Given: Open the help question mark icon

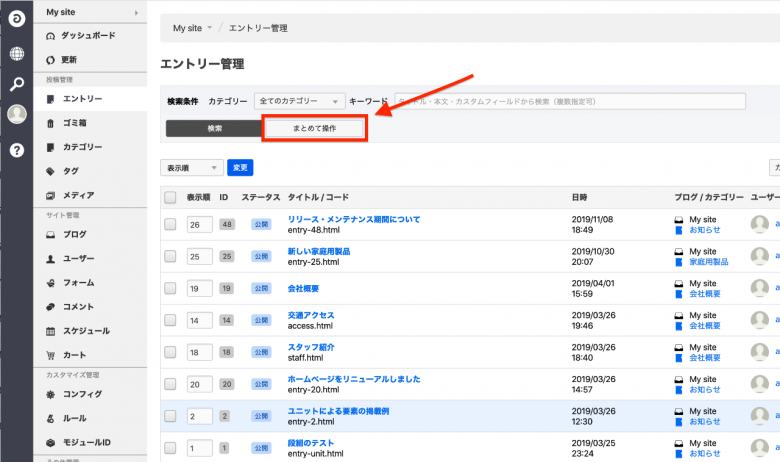Looking at the screenshot, I should pyautogui.click(x=16, y=150).
